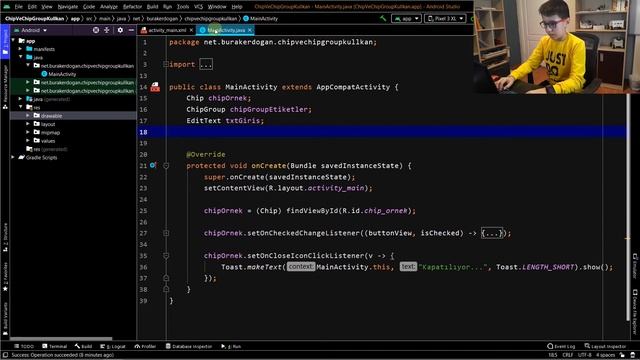This screenshot has width=640, height=360.
Task: Expand the manifests folder
Action: pos(20,49)
